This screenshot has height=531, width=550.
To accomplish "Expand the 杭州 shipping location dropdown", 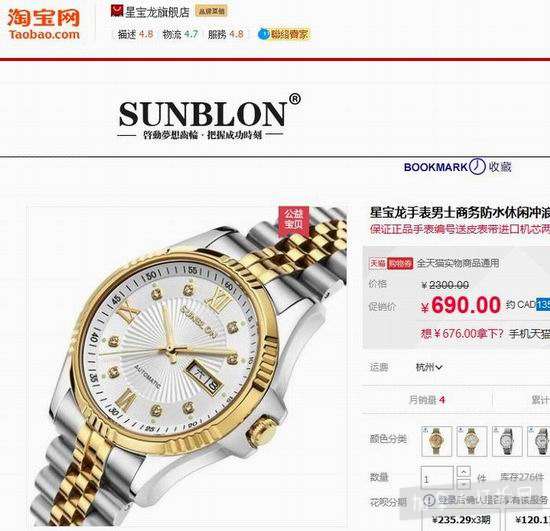I will point(429,367).
